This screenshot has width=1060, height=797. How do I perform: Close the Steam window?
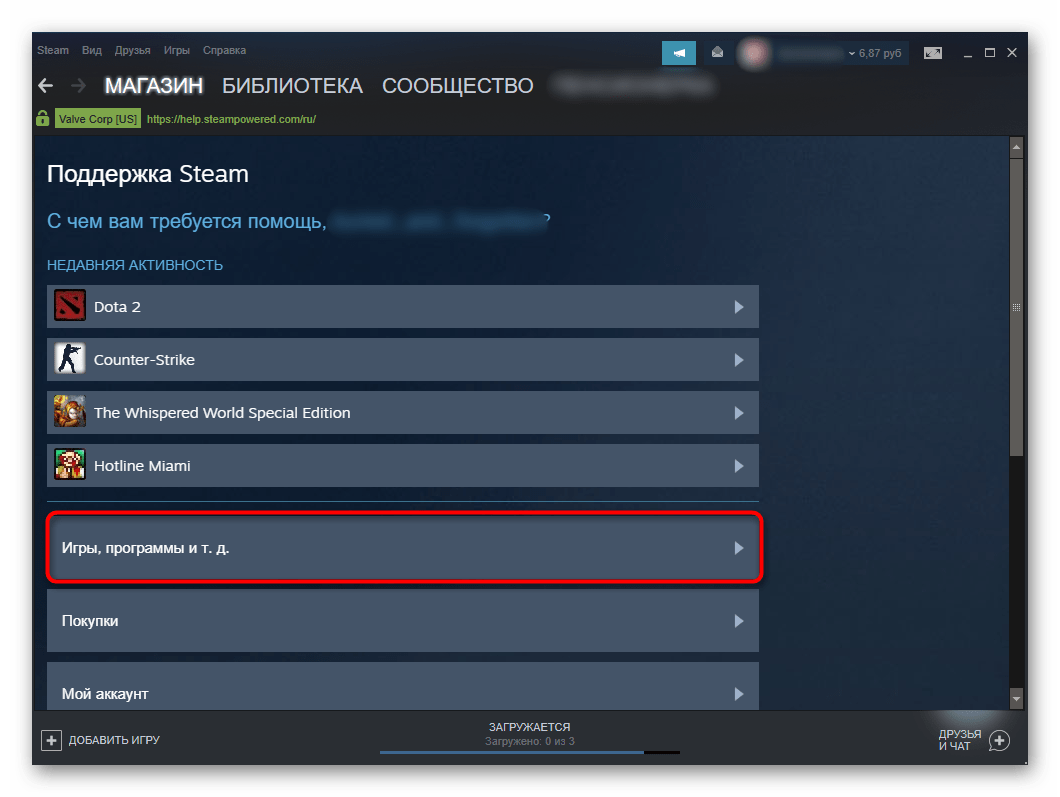(1012, 53)
